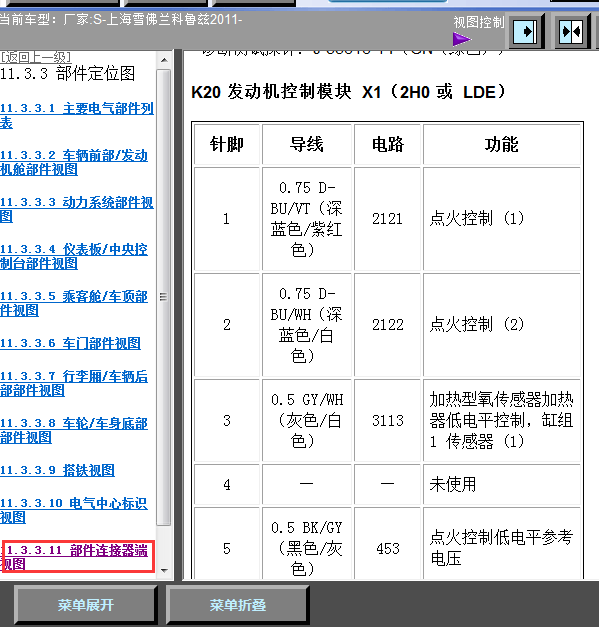Screen dimensions: 599x627
Task: Open link 11.3.3.1 主要电气部件列表
Action: coord(77,115)
